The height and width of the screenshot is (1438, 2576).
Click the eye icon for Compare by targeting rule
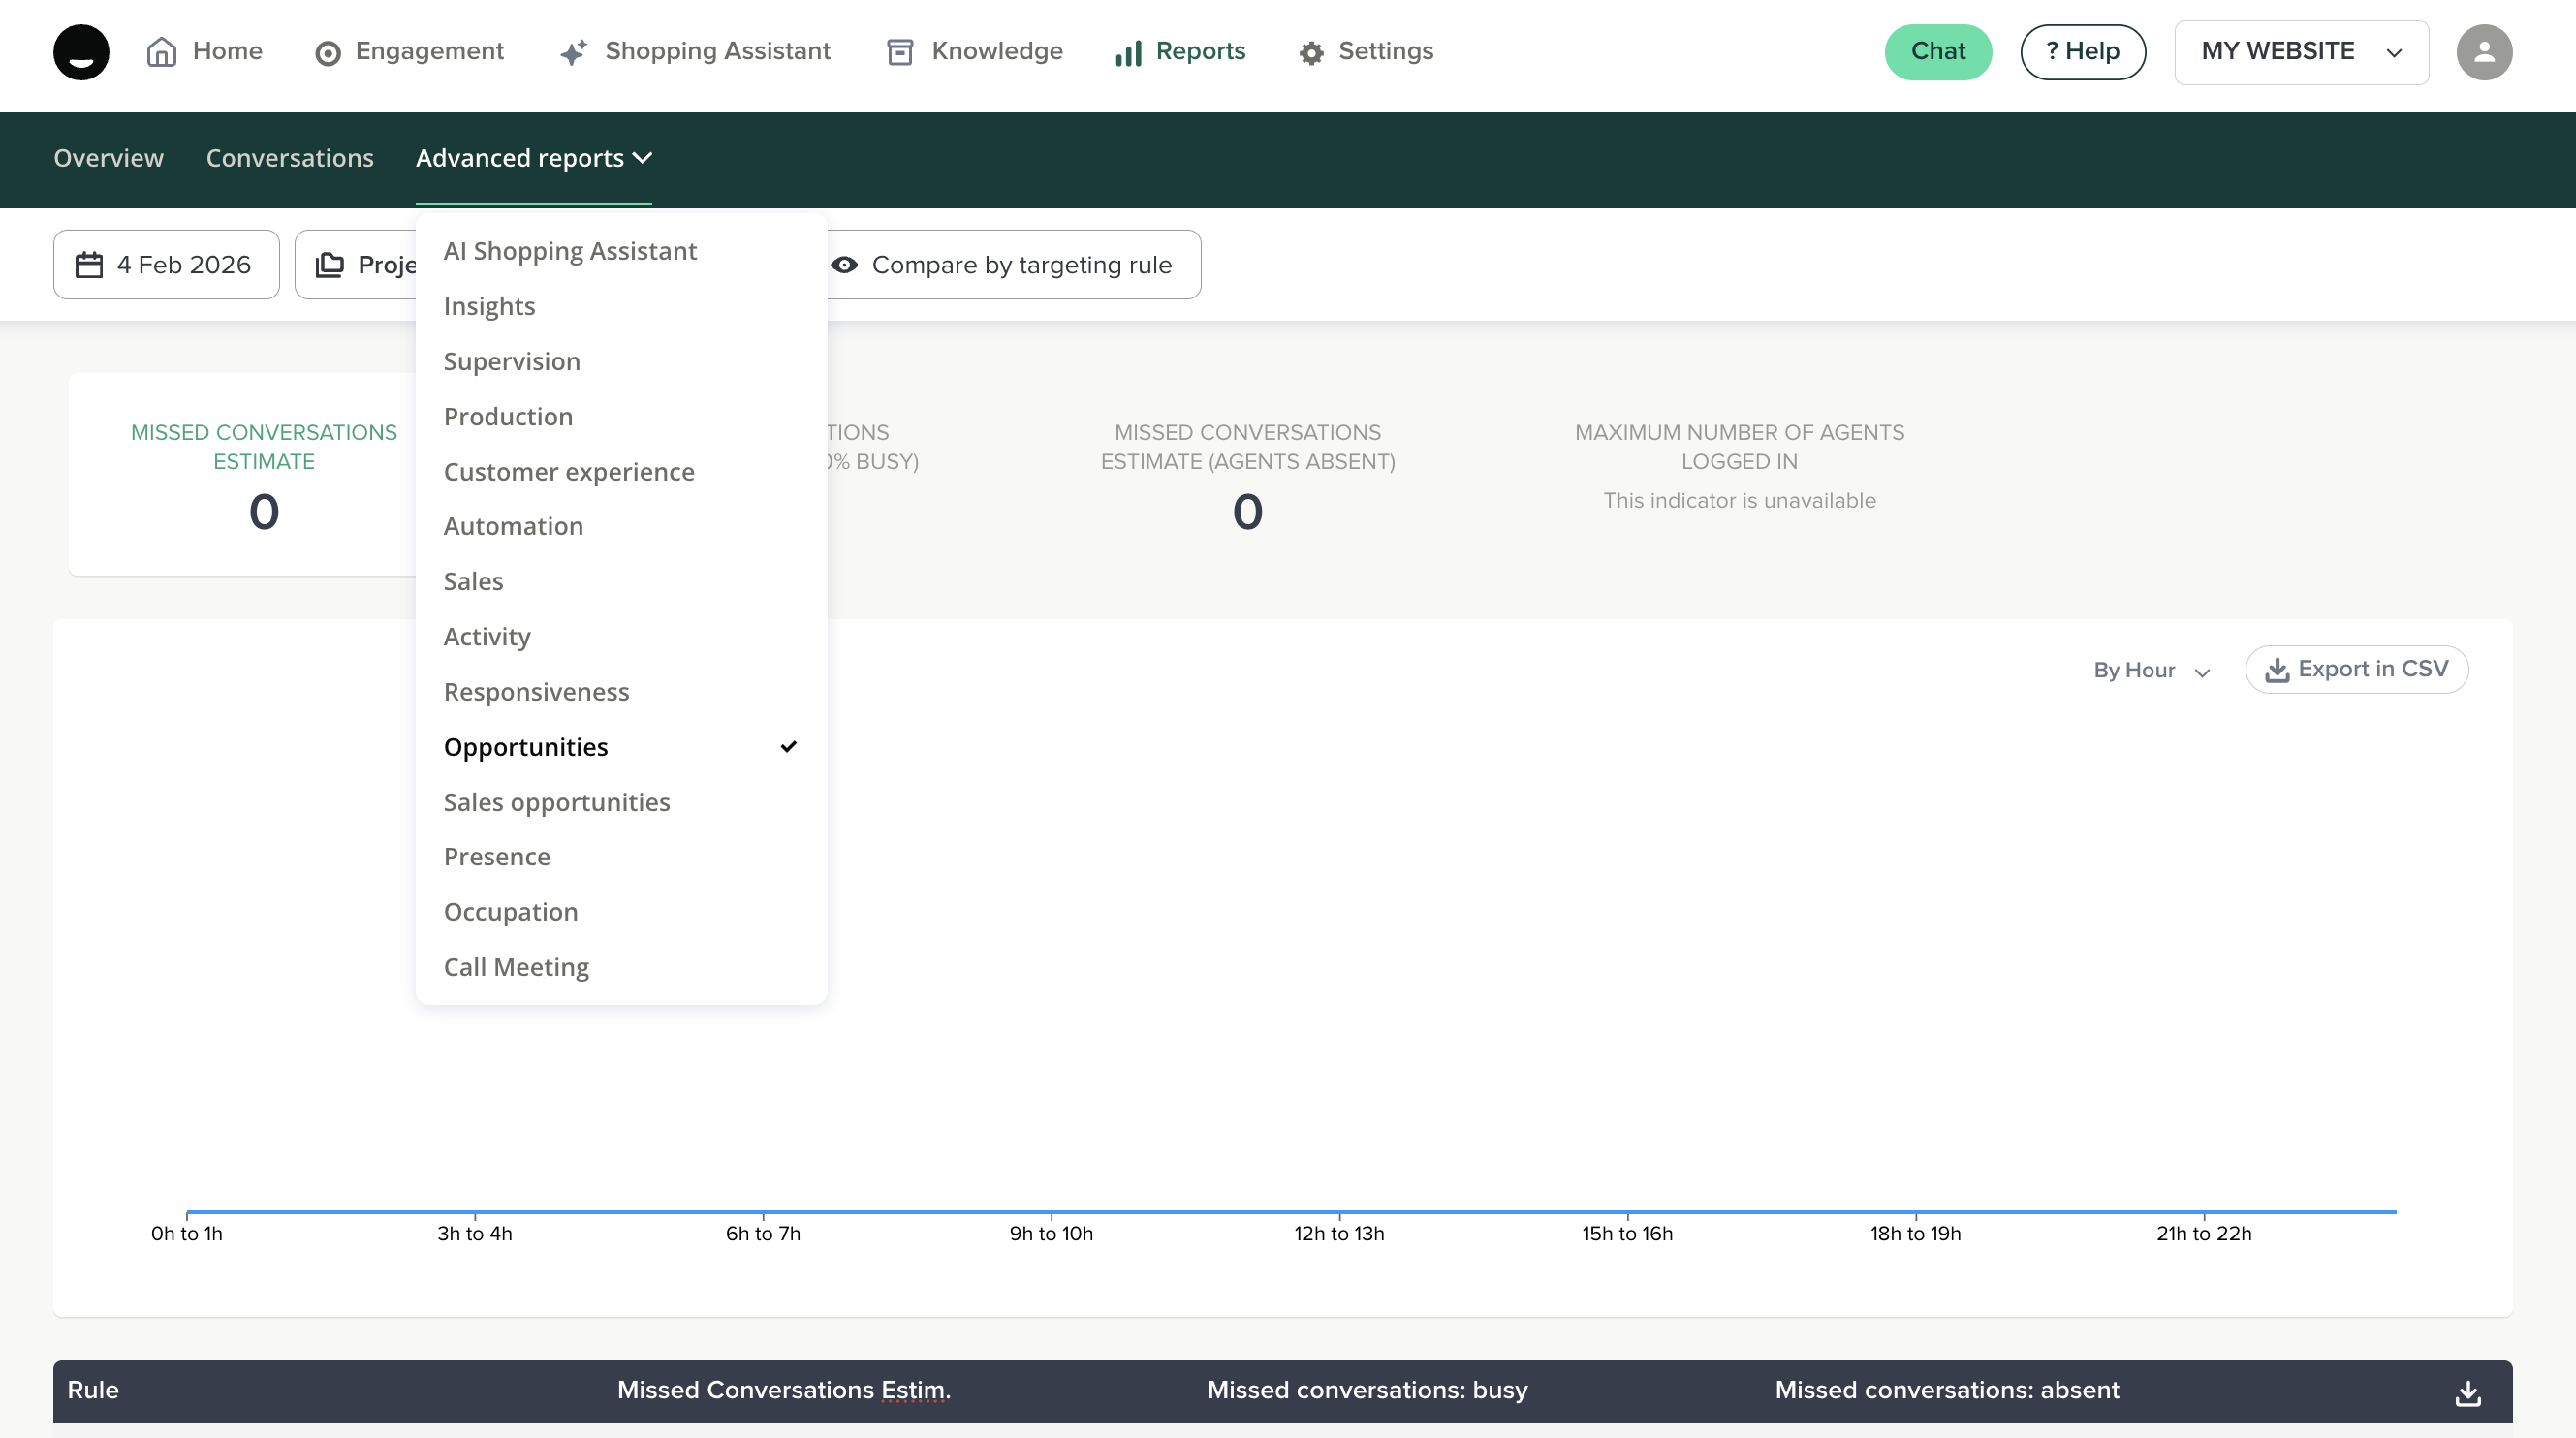coord(845,265)
